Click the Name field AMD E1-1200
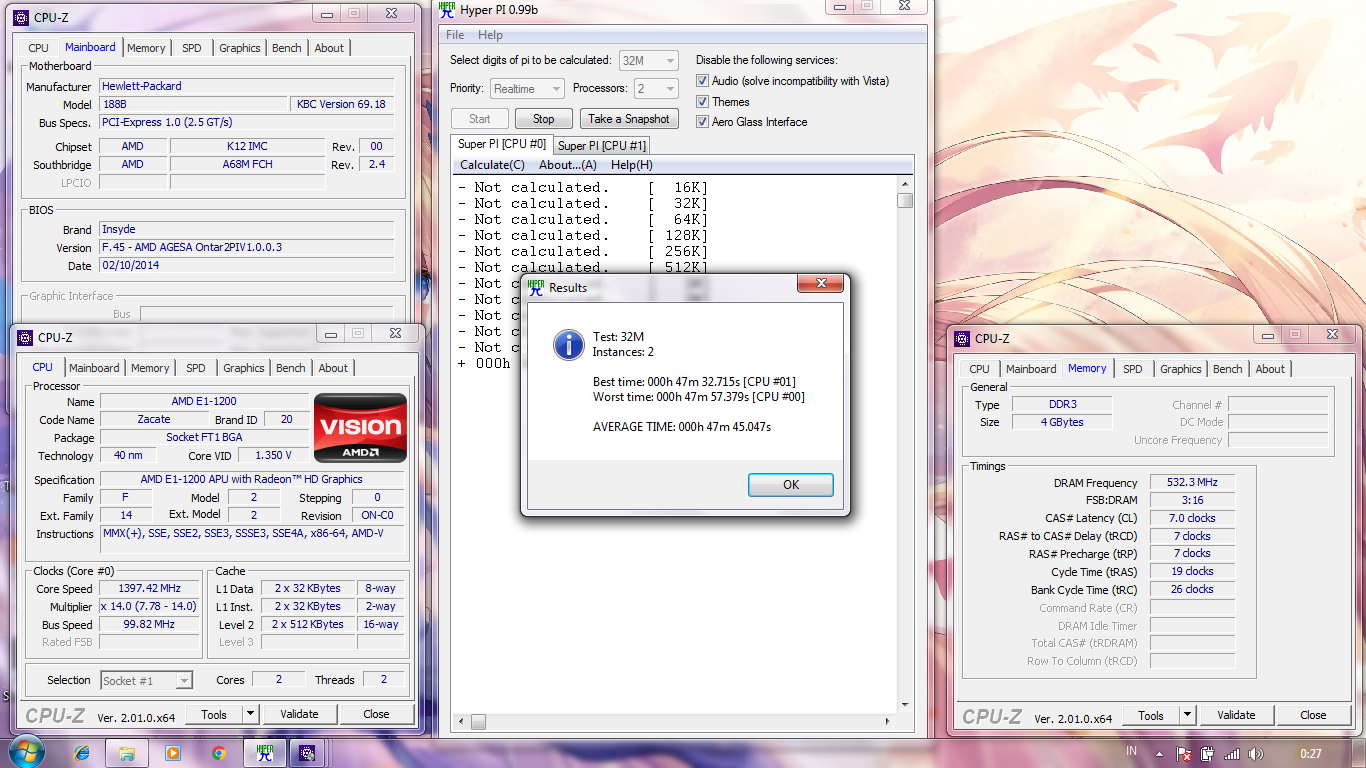1366x768 pixels. [x=204, y=401]
